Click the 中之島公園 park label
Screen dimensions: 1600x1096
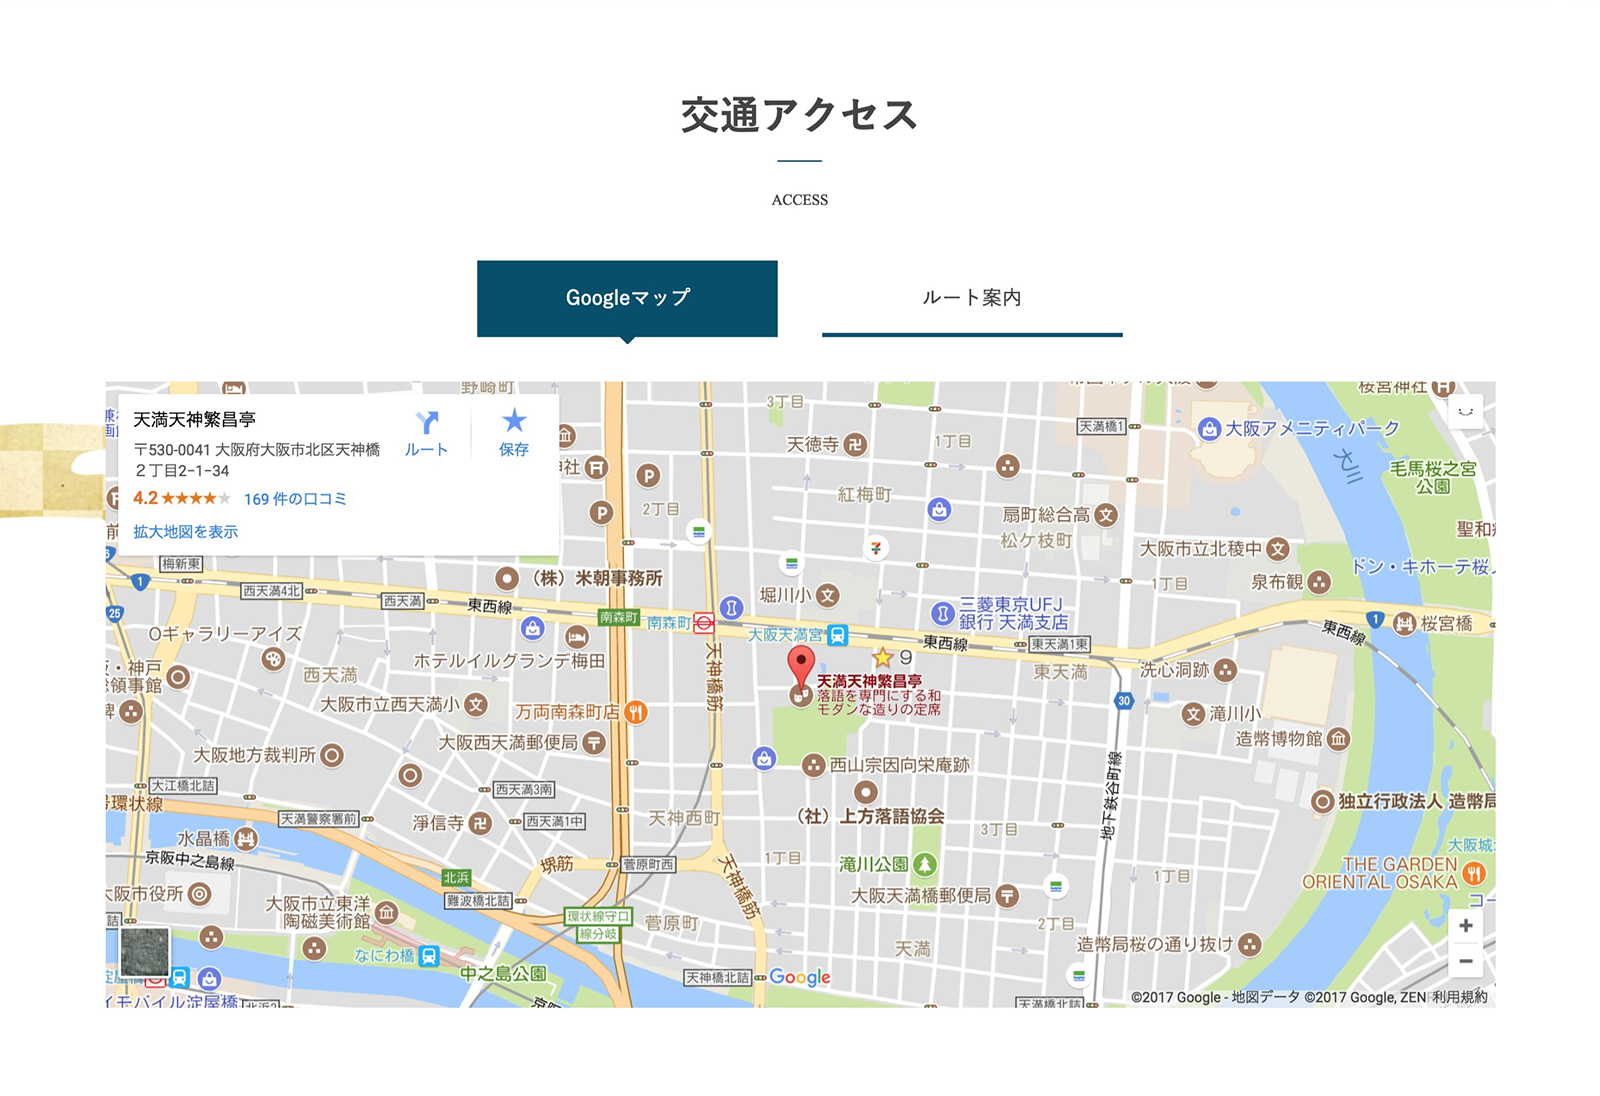point(503,973)
